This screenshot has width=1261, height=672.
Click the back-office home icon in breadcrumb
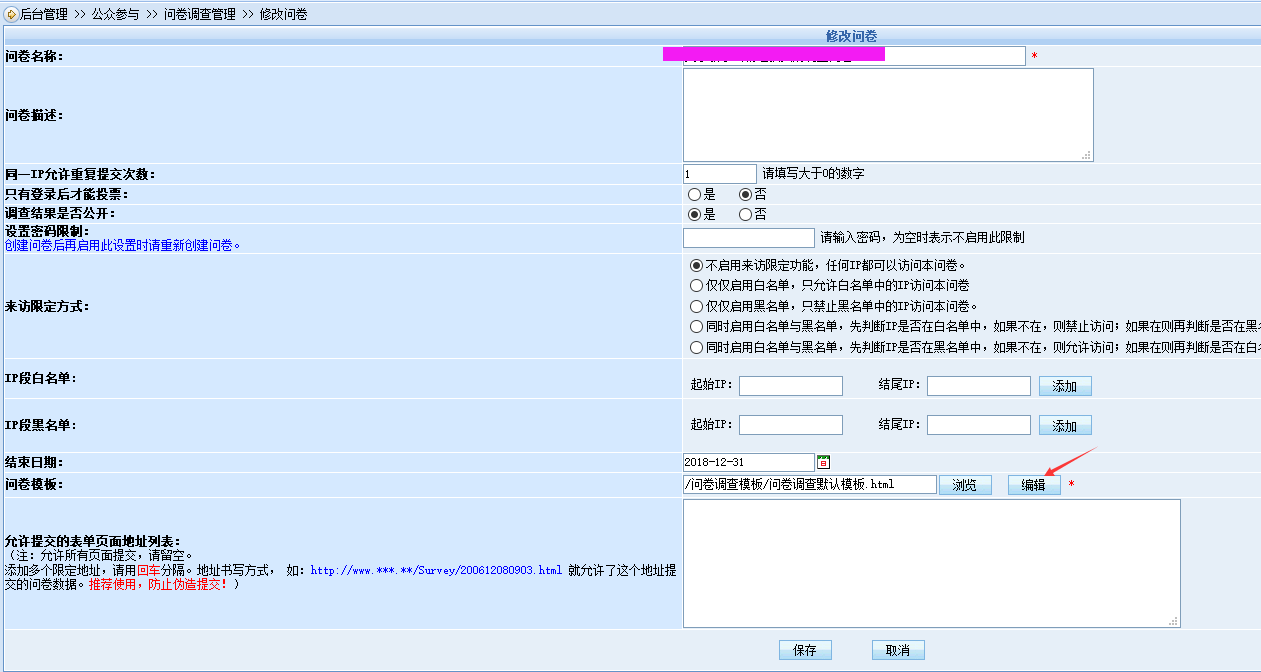(x=11, y=15)
